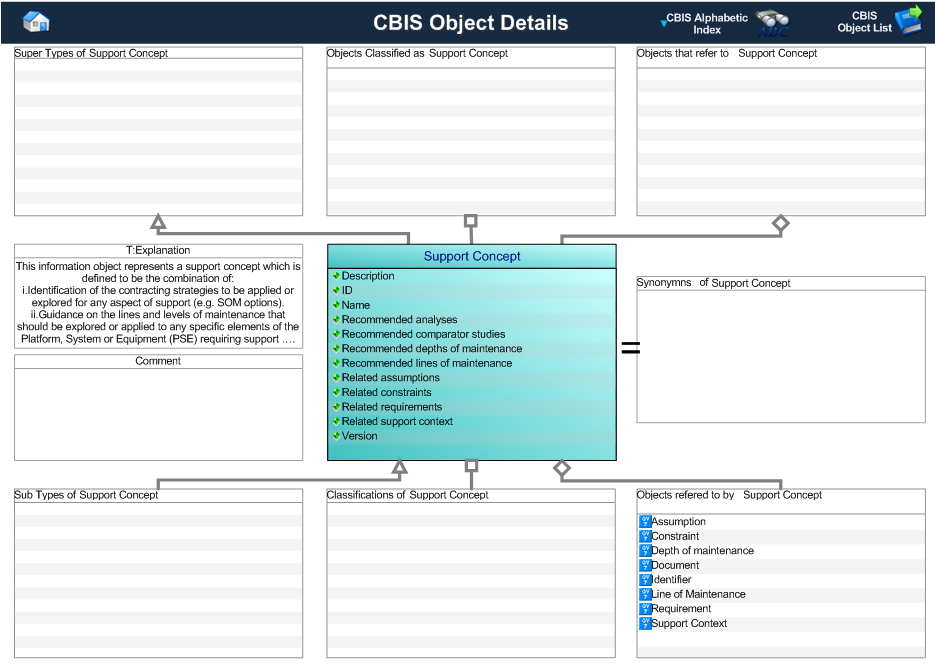Select the Description attribute
This screenshot has width=935, height=666.
(368, 275)
